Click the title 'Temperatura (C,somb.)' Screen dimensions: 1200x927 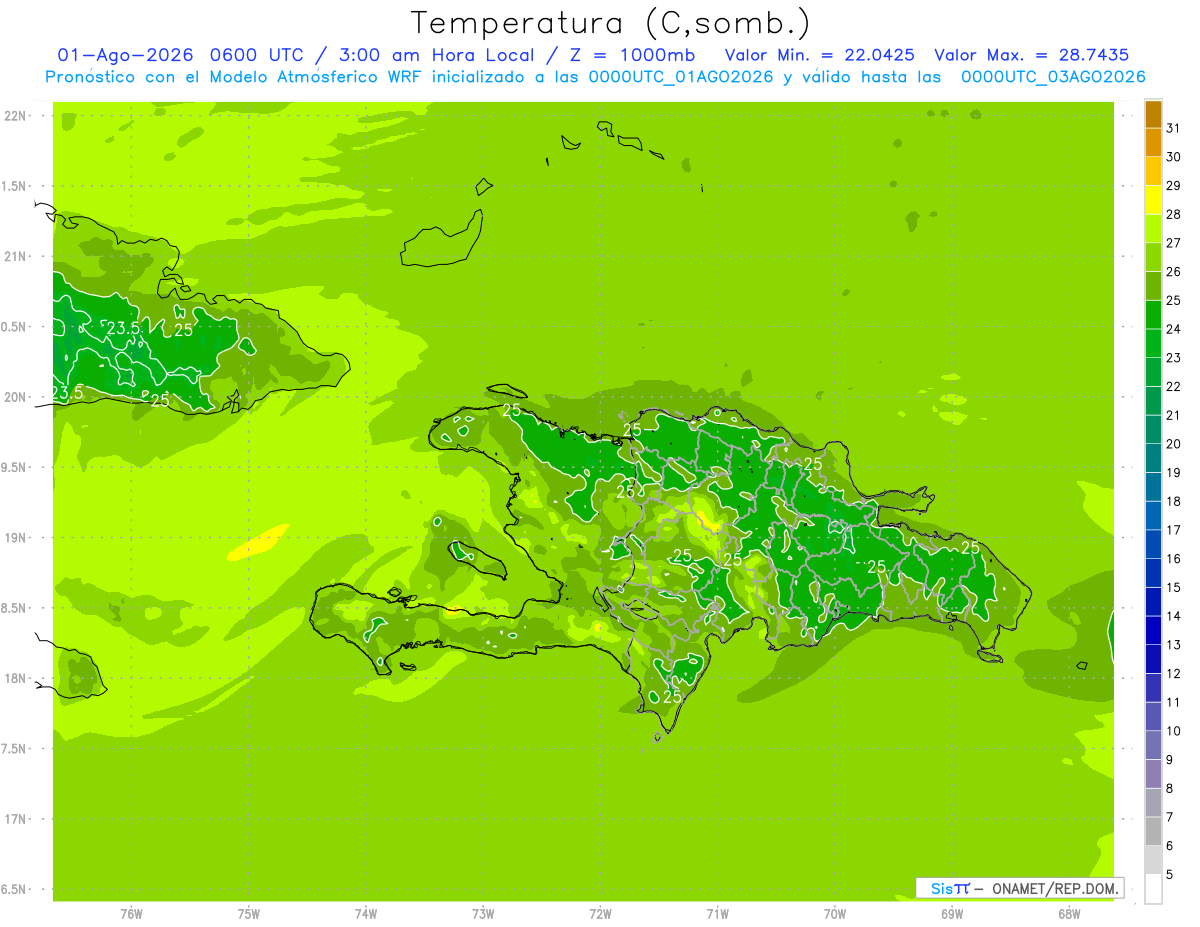(611, 23)
